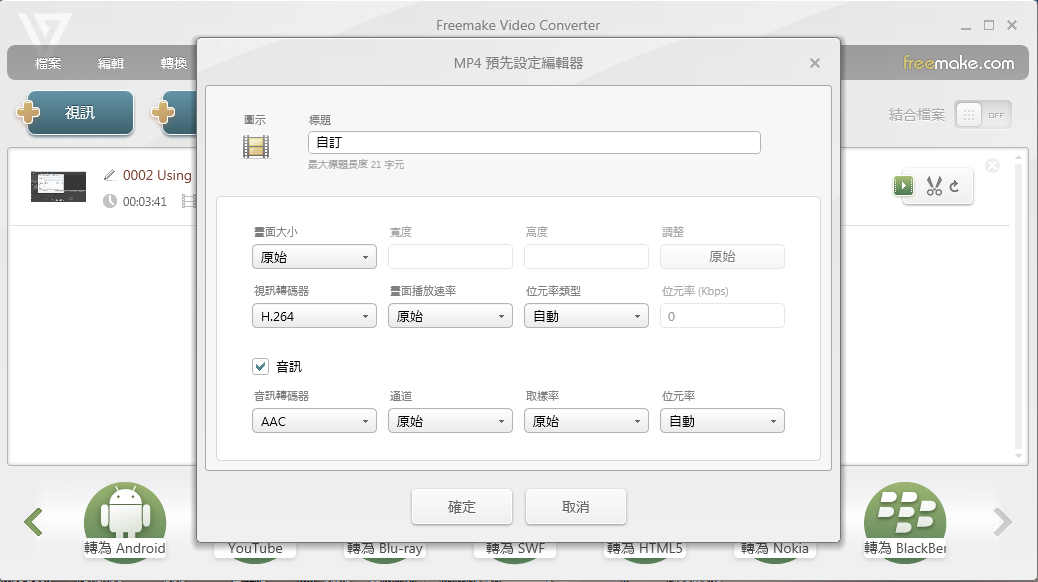This screenshot has width=1038, height=582.
Task: Click the second plus add button
Action: [163, 112]
